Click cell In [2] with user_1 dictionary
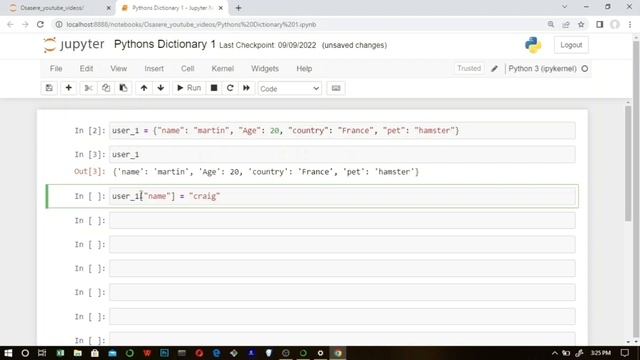This screenshot has height=360, width=640. coord(342,131)
